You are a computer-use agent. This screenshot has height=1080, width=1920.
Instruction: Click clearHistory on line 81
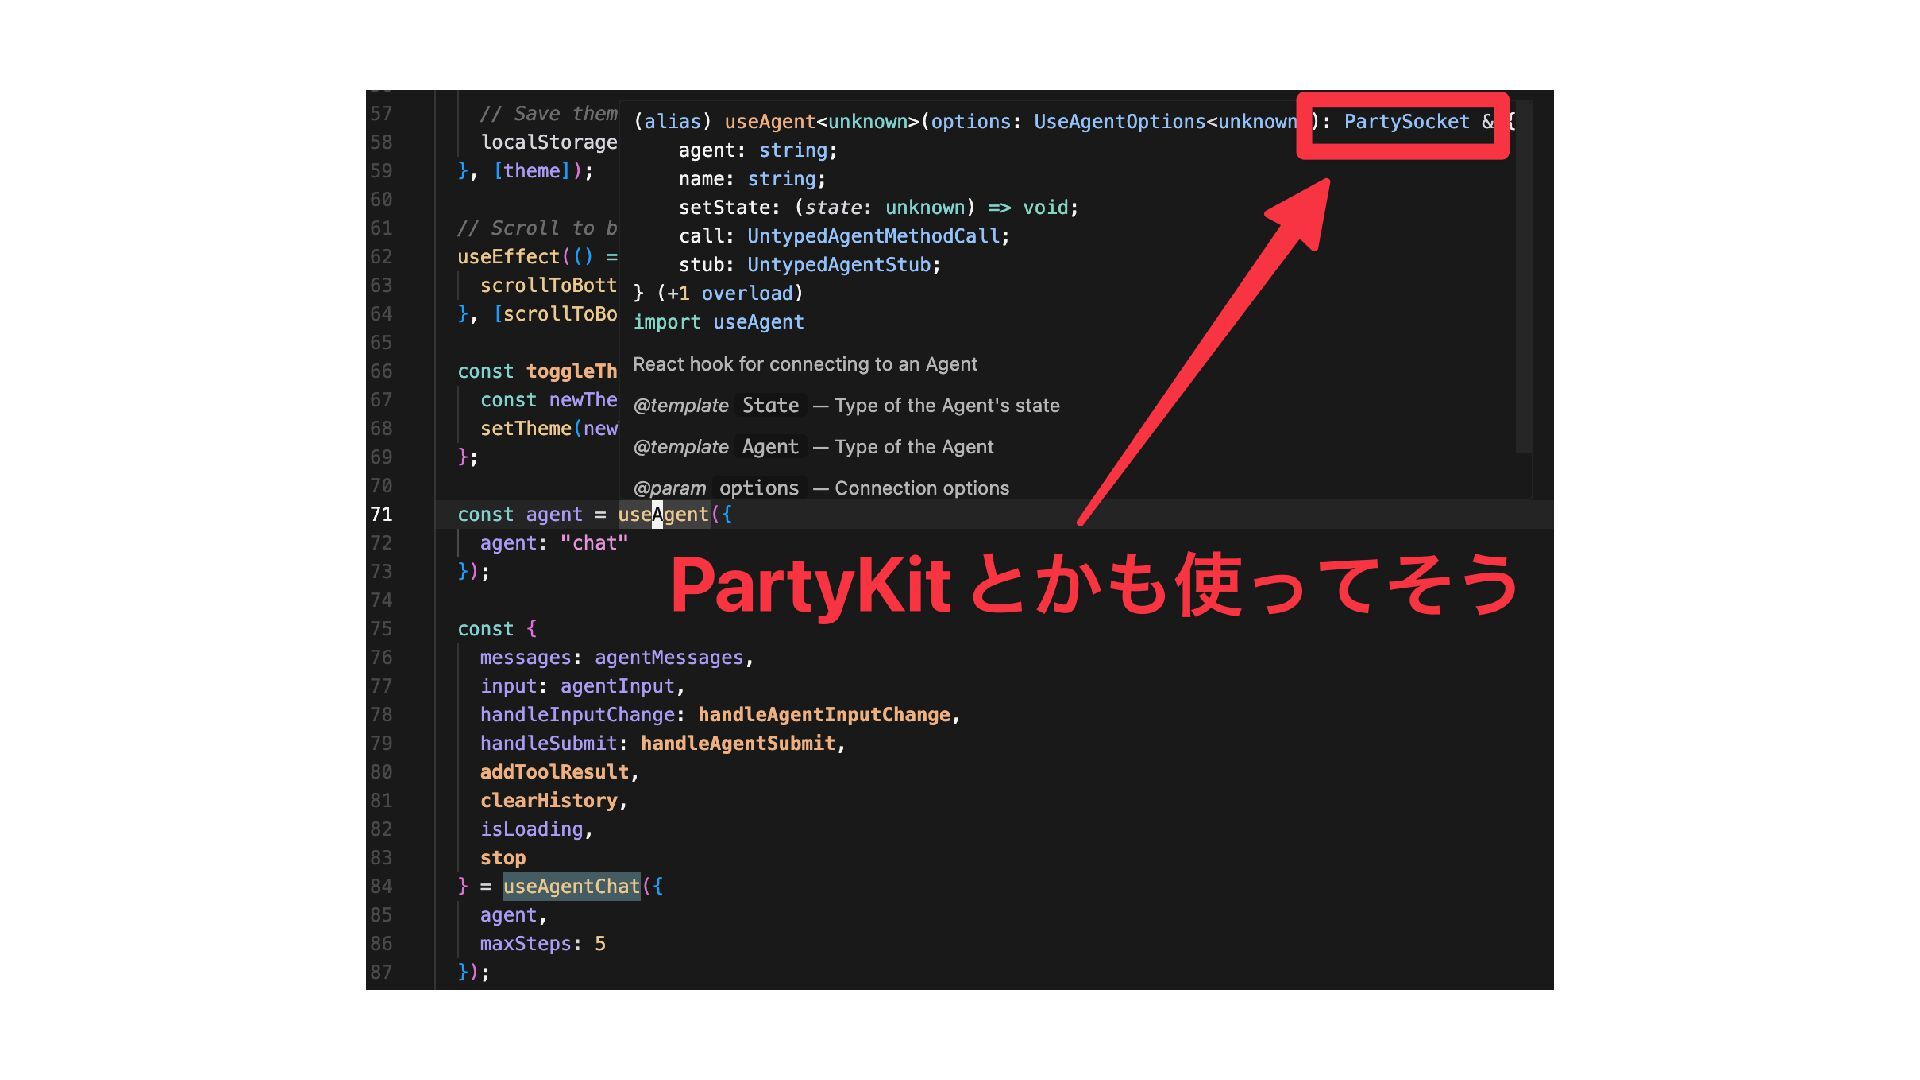[548, 801]
